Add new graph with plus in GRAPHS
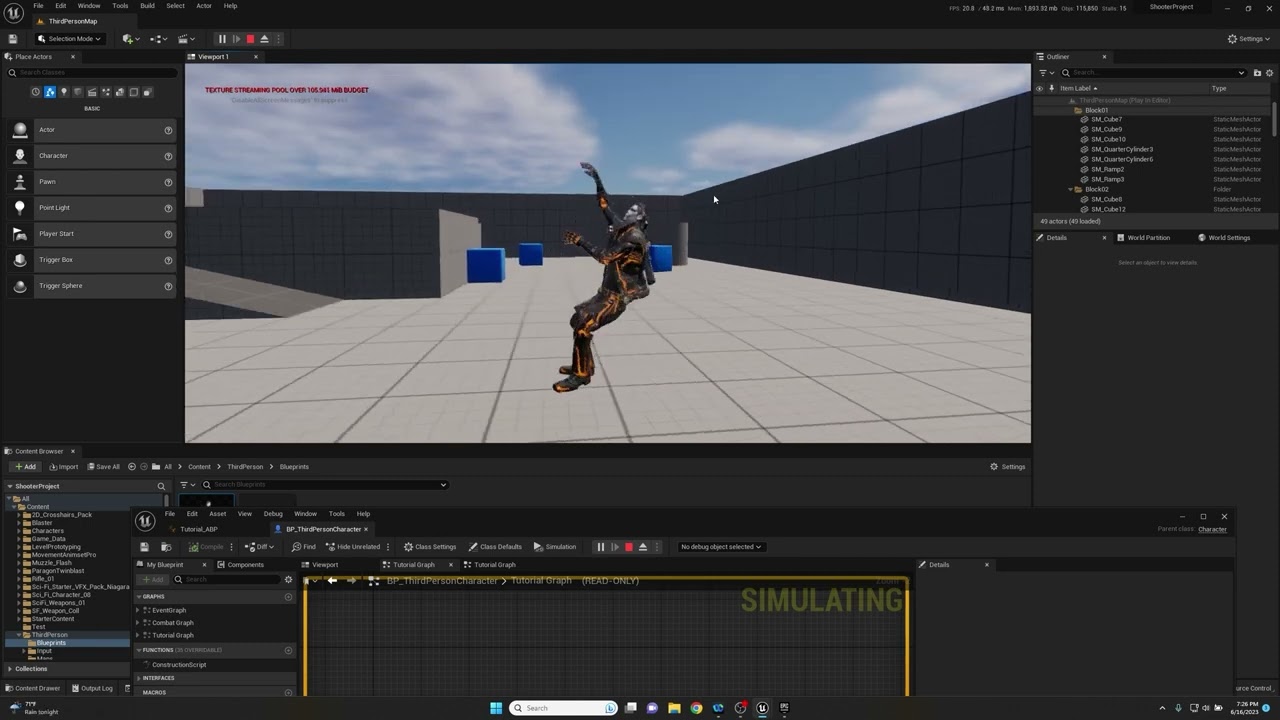 (289, 597)
